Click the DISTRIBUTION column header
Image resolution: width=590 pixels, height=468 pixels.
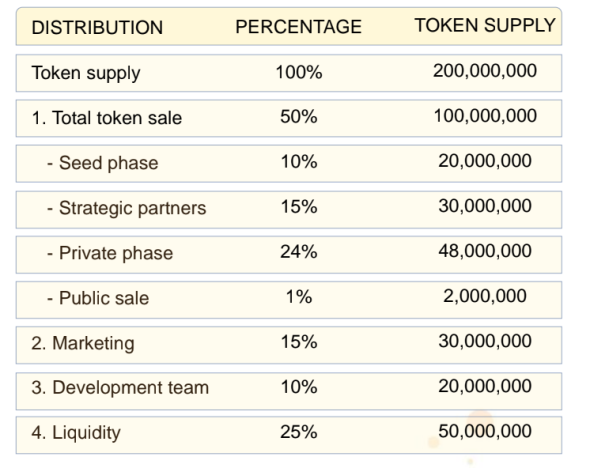coord(97,27)
